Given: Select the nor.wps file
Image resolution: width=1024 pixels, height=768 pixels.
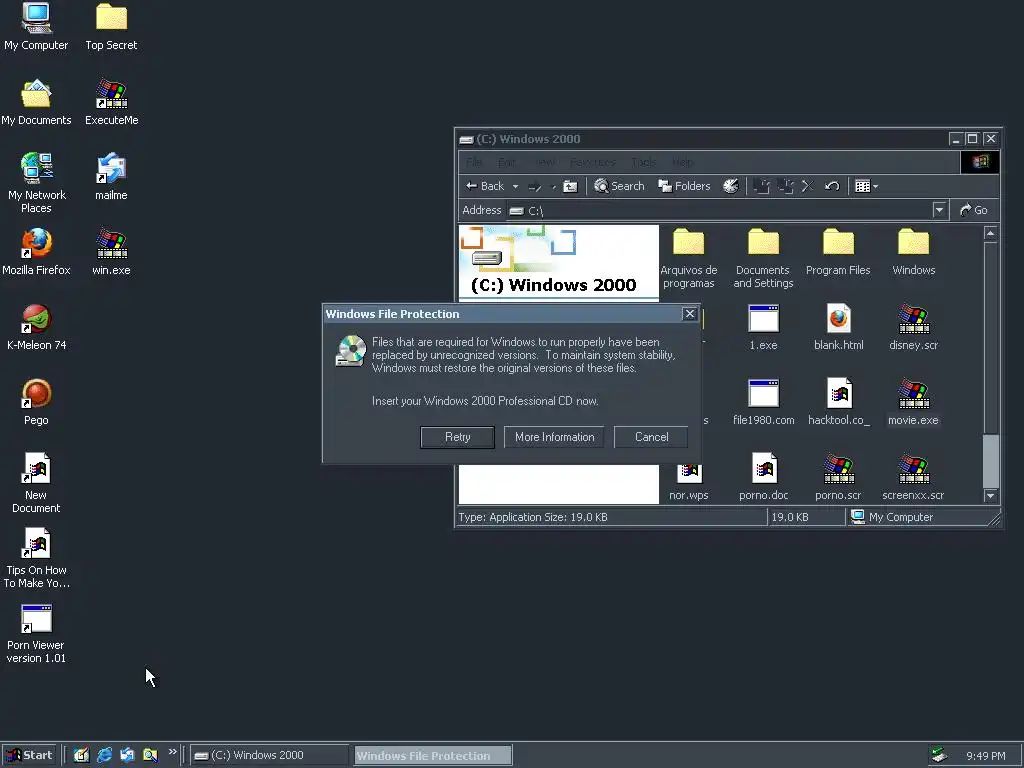Looking at the screenshot, I should [688, 483].
